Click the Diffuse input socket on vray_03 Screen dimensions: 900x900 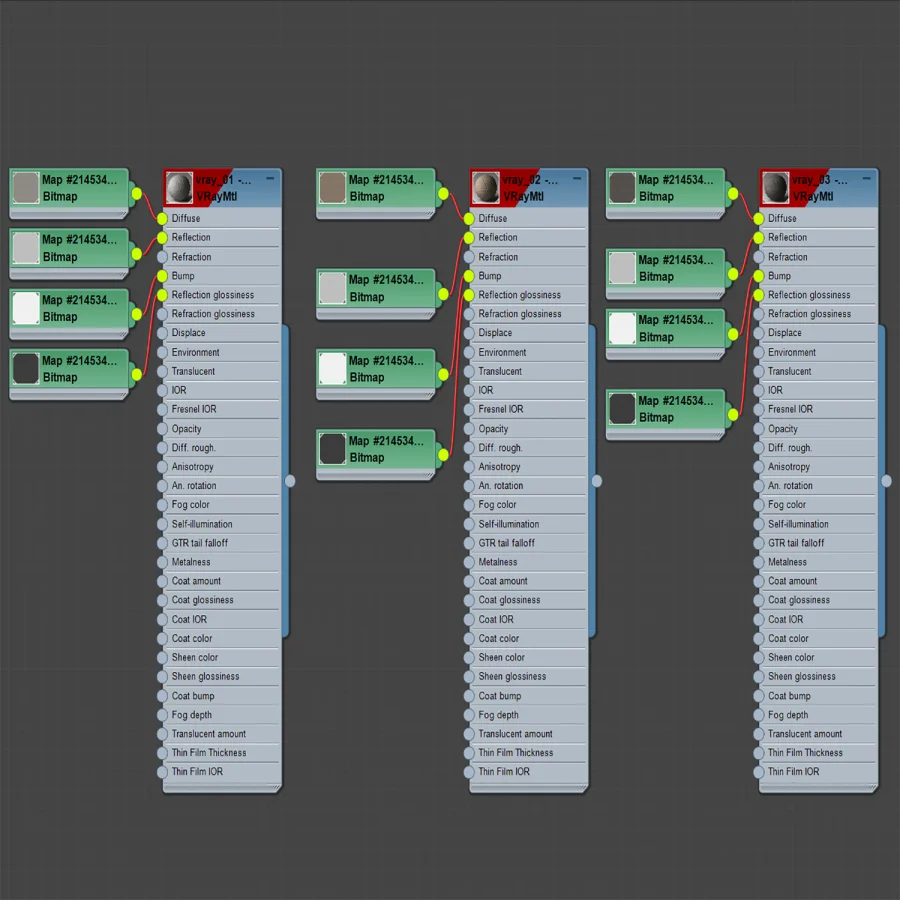coord(759,219)
